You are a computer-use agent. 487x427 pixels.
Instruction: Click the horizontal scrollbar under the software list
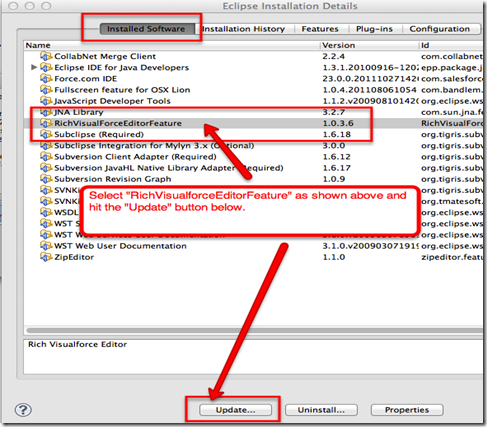tap(255, 330)
